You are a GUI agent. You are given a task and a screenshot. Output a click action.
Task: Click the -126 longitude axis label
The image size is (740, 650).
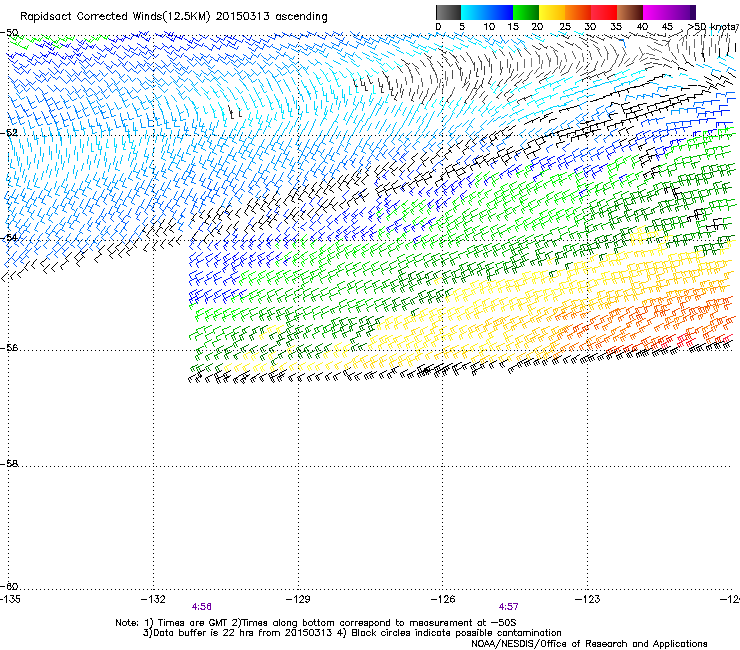[x=443, y=599]
